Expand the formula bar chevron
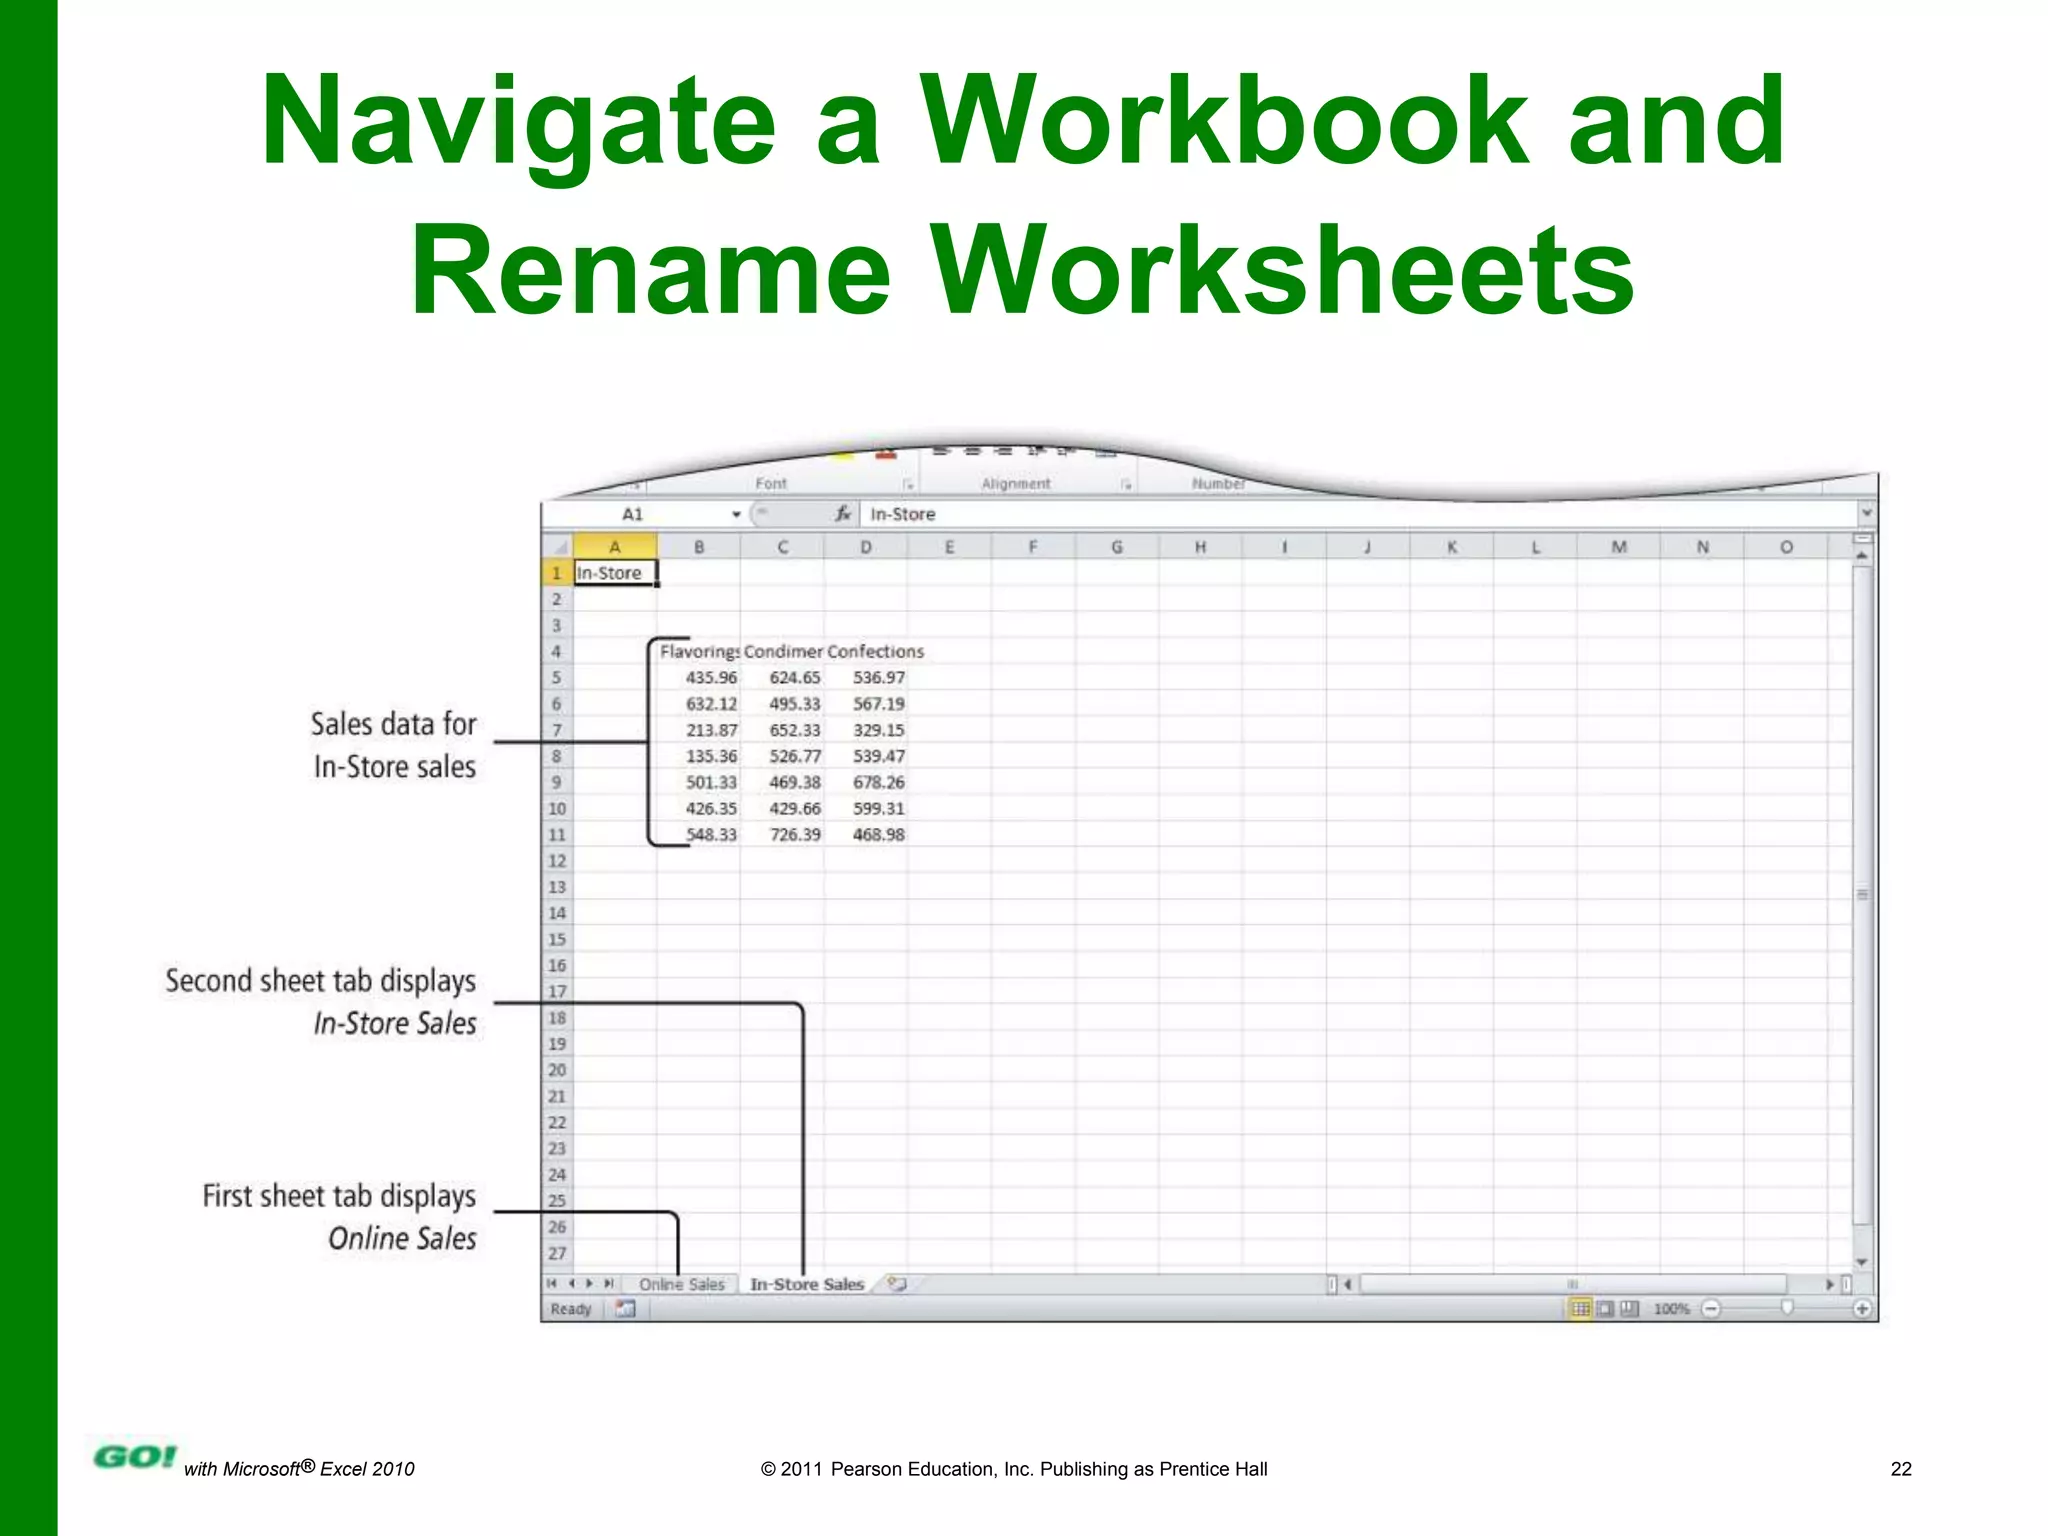This screenshot has height=1536, width=2048. [x=1866, y=513]
